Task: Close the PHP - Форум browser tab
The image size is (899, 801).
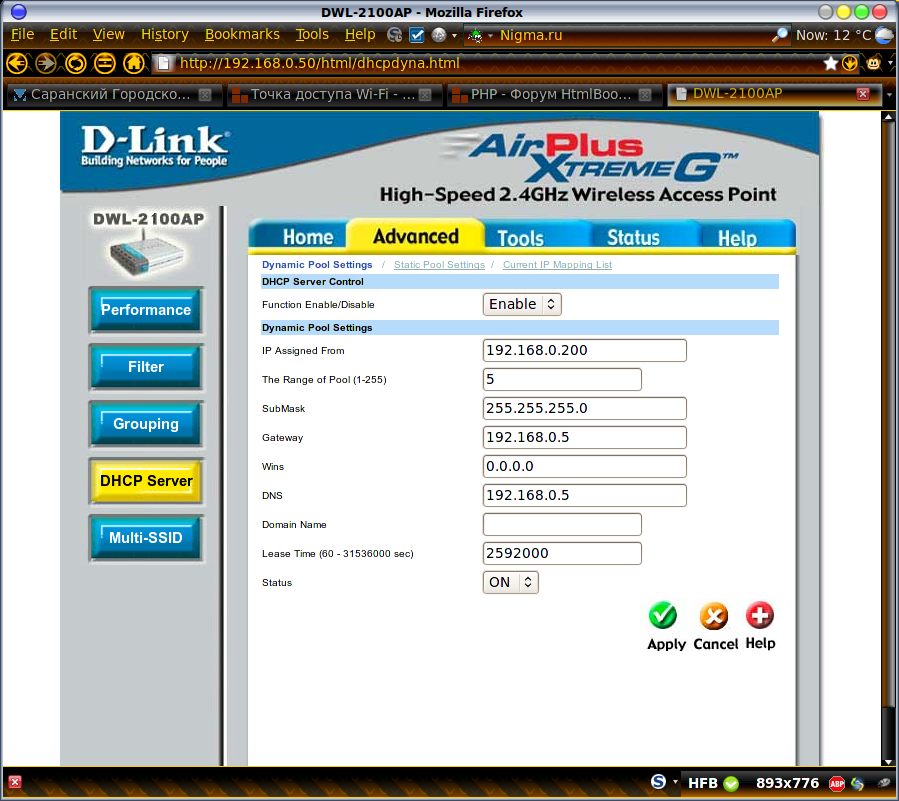Action: tap(645, 95)
